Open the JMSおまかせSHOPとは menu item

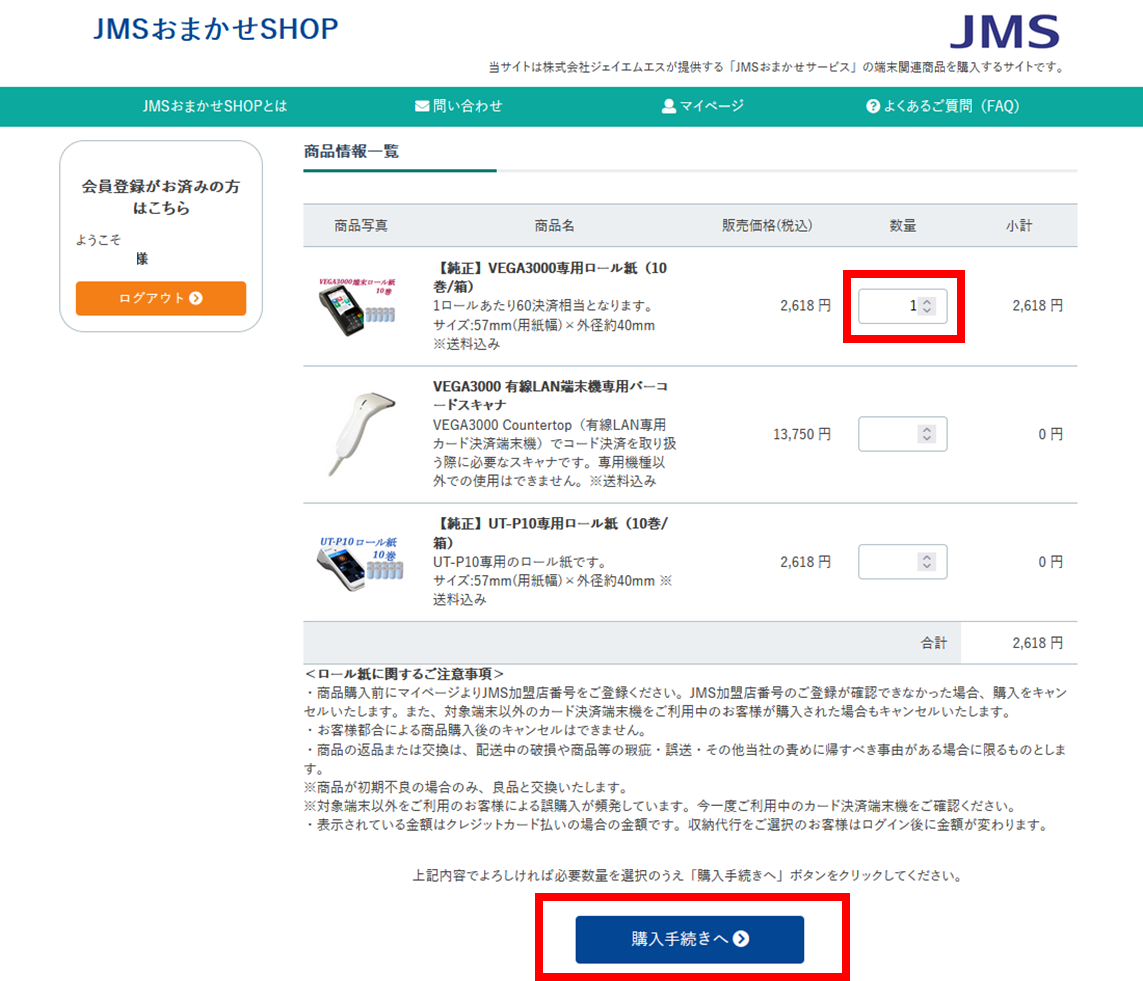pos(215,106)
